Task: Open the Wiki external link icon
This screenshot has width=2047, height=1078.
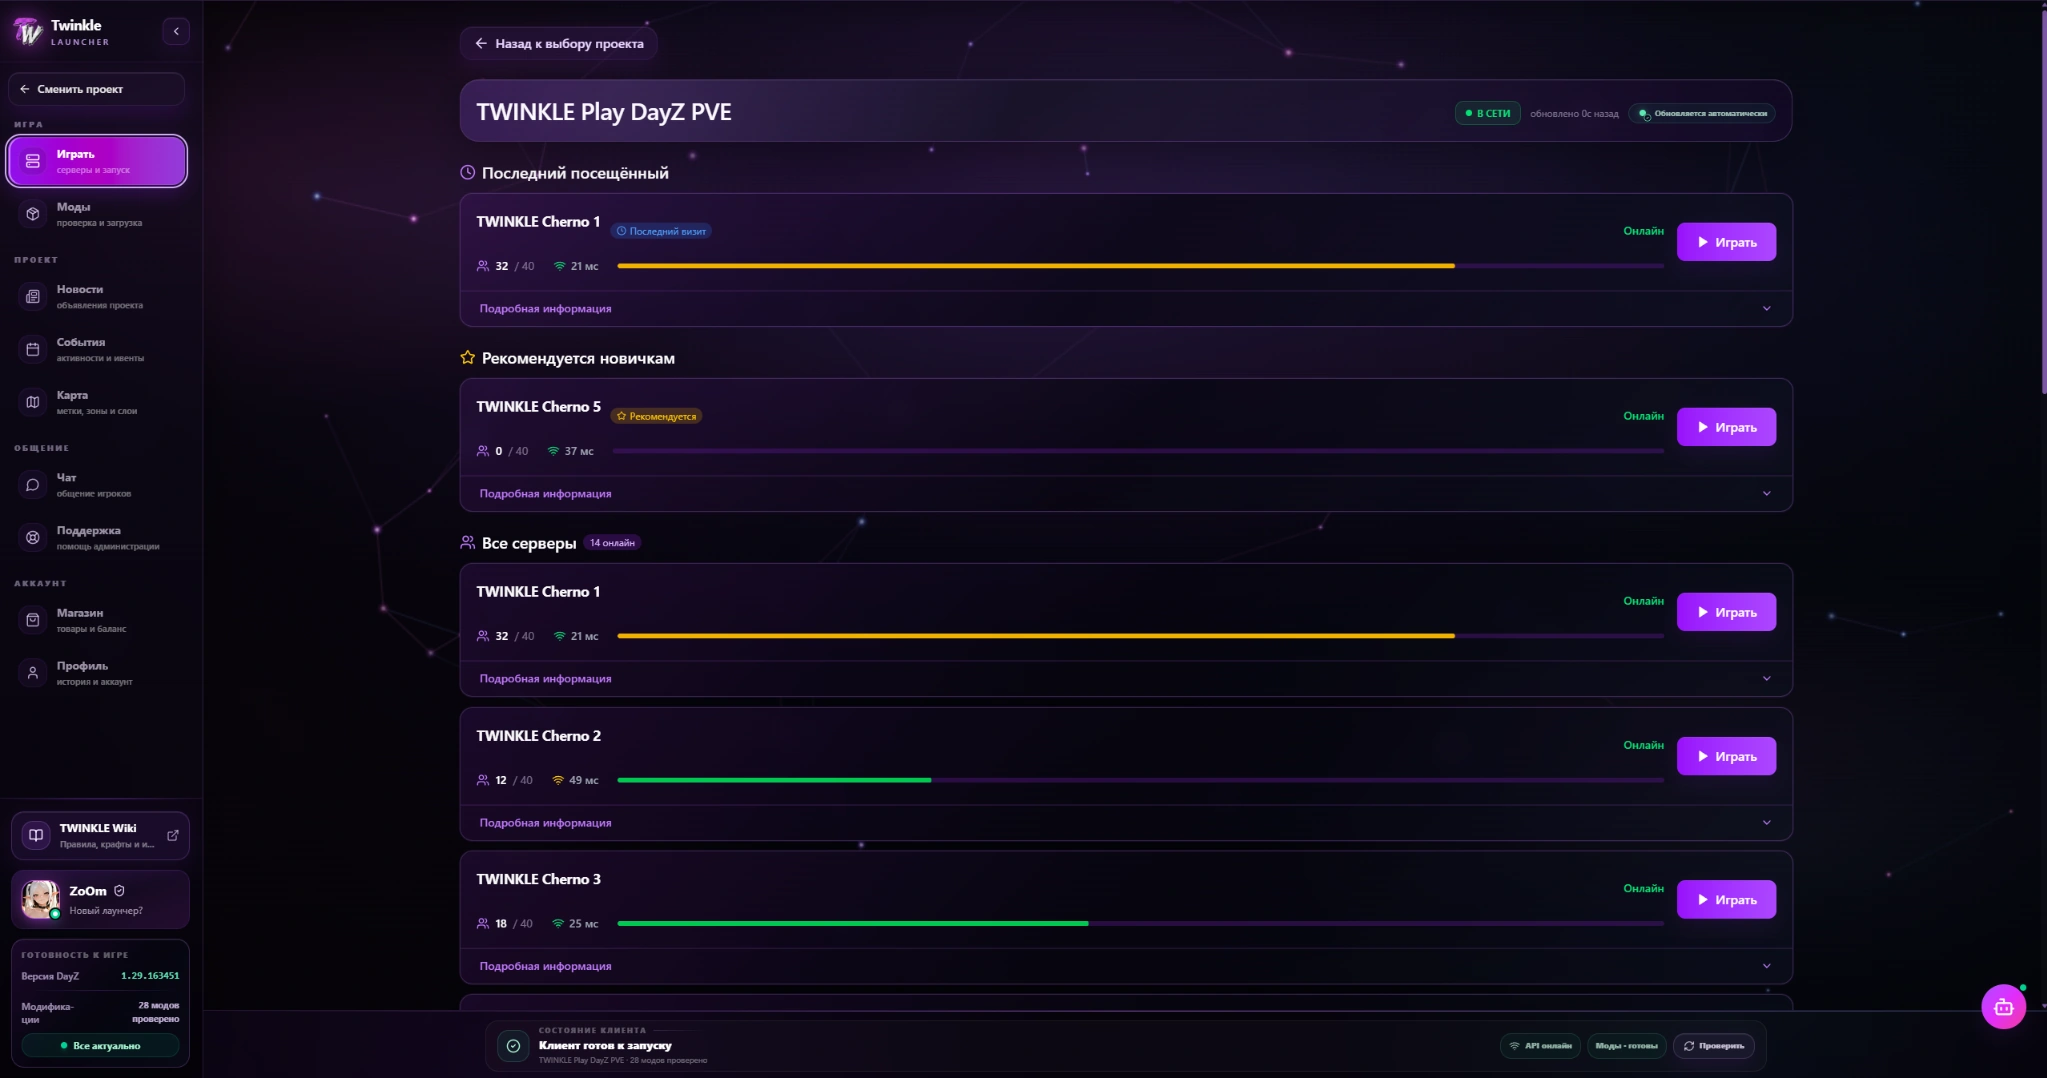Action: tap(173, 835)
